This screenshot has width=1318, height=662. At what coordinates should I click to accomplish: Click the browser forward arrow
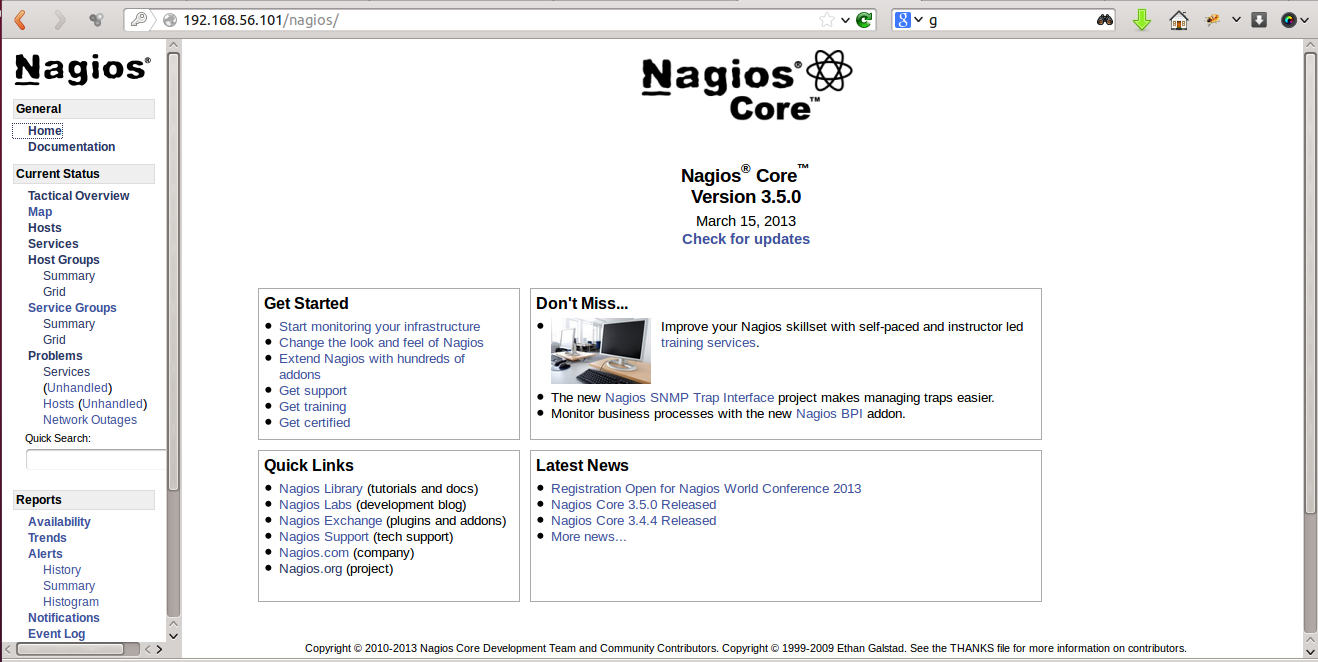pos(59,19)
